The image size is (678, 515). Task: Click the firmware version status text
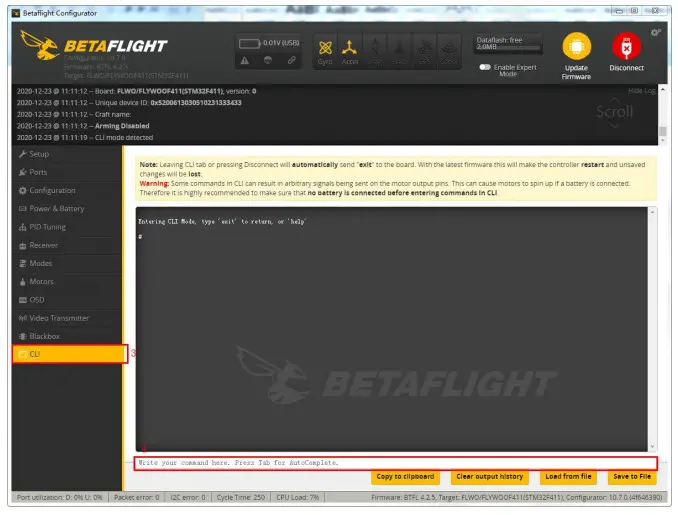click(x=516, y=497)
